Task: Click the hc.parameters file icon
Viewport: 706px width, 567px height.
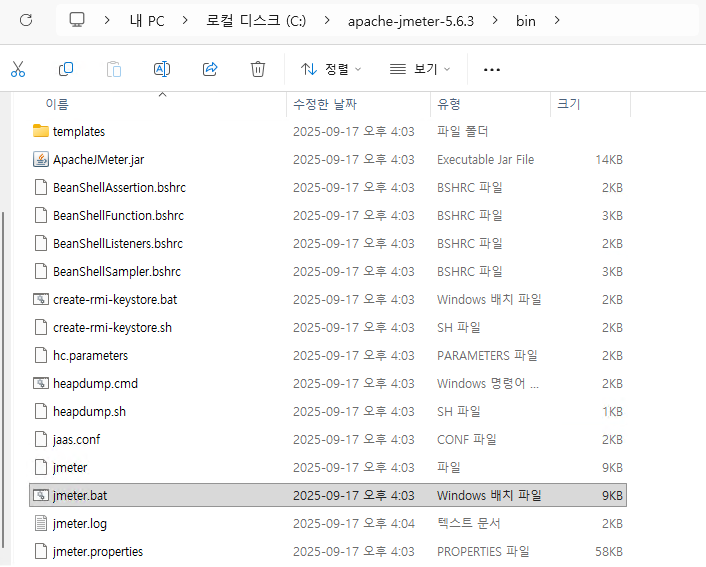Action: (41, 355)
